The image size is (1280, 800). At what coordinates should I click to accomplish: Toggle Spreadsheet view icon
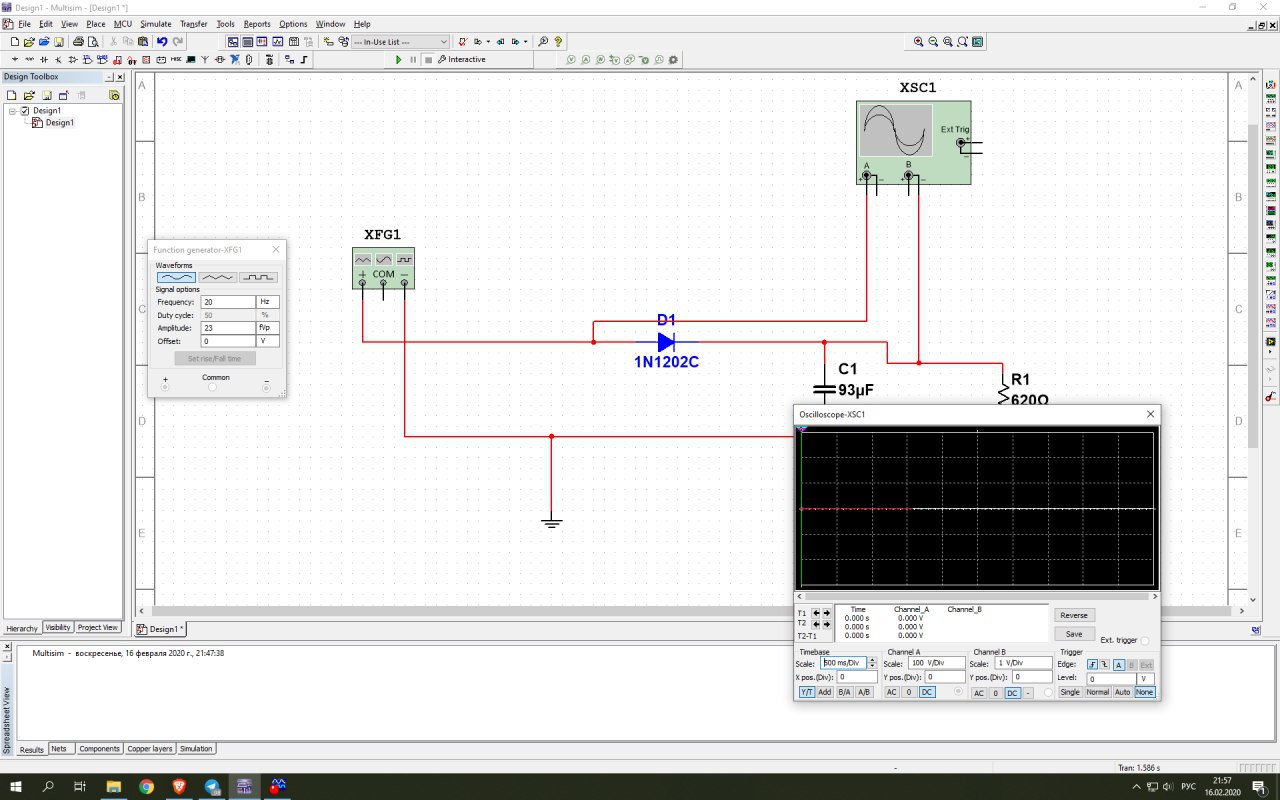pos(248,42)
